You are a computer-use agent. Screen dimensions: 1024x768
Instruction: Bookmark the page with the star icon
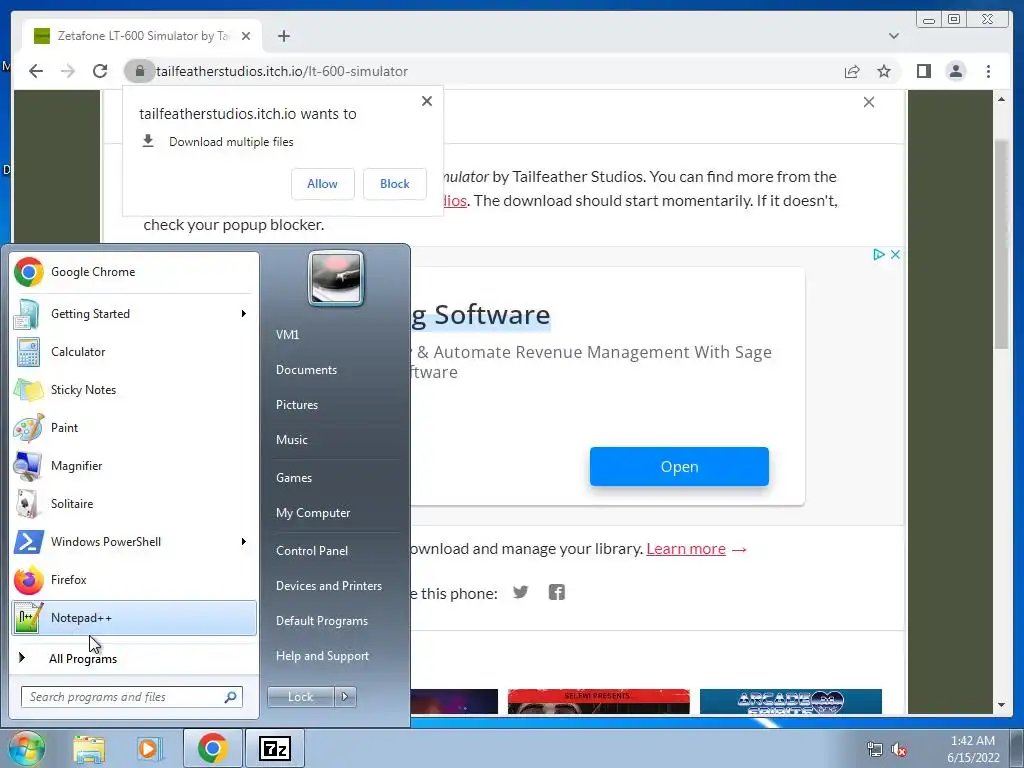tap(884, 71)
